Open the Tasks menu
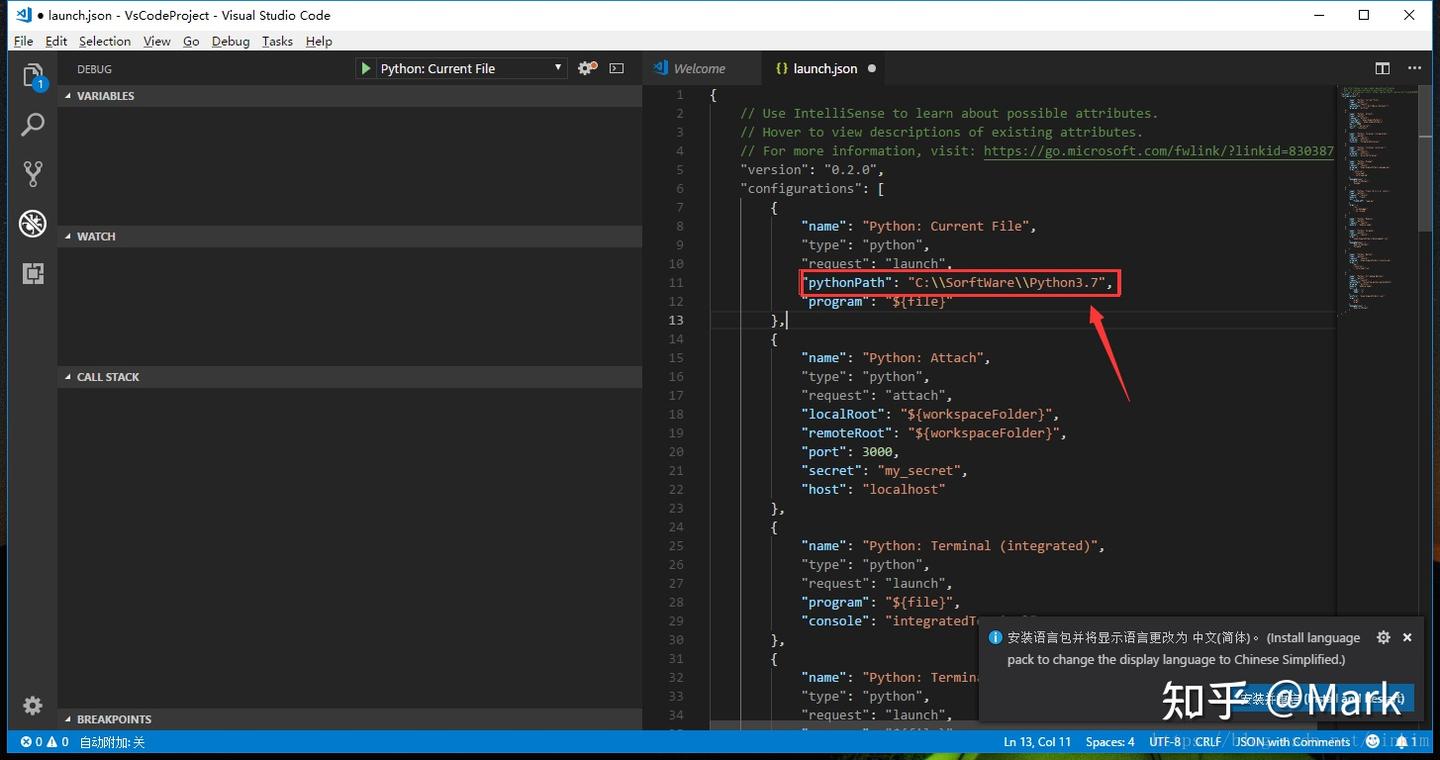 point(277,41)
